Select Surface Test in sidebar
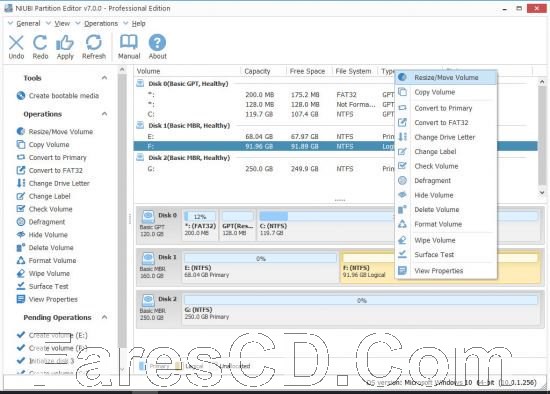The height and width of the screenshot is (394, 550). click(x=42, y=286)
